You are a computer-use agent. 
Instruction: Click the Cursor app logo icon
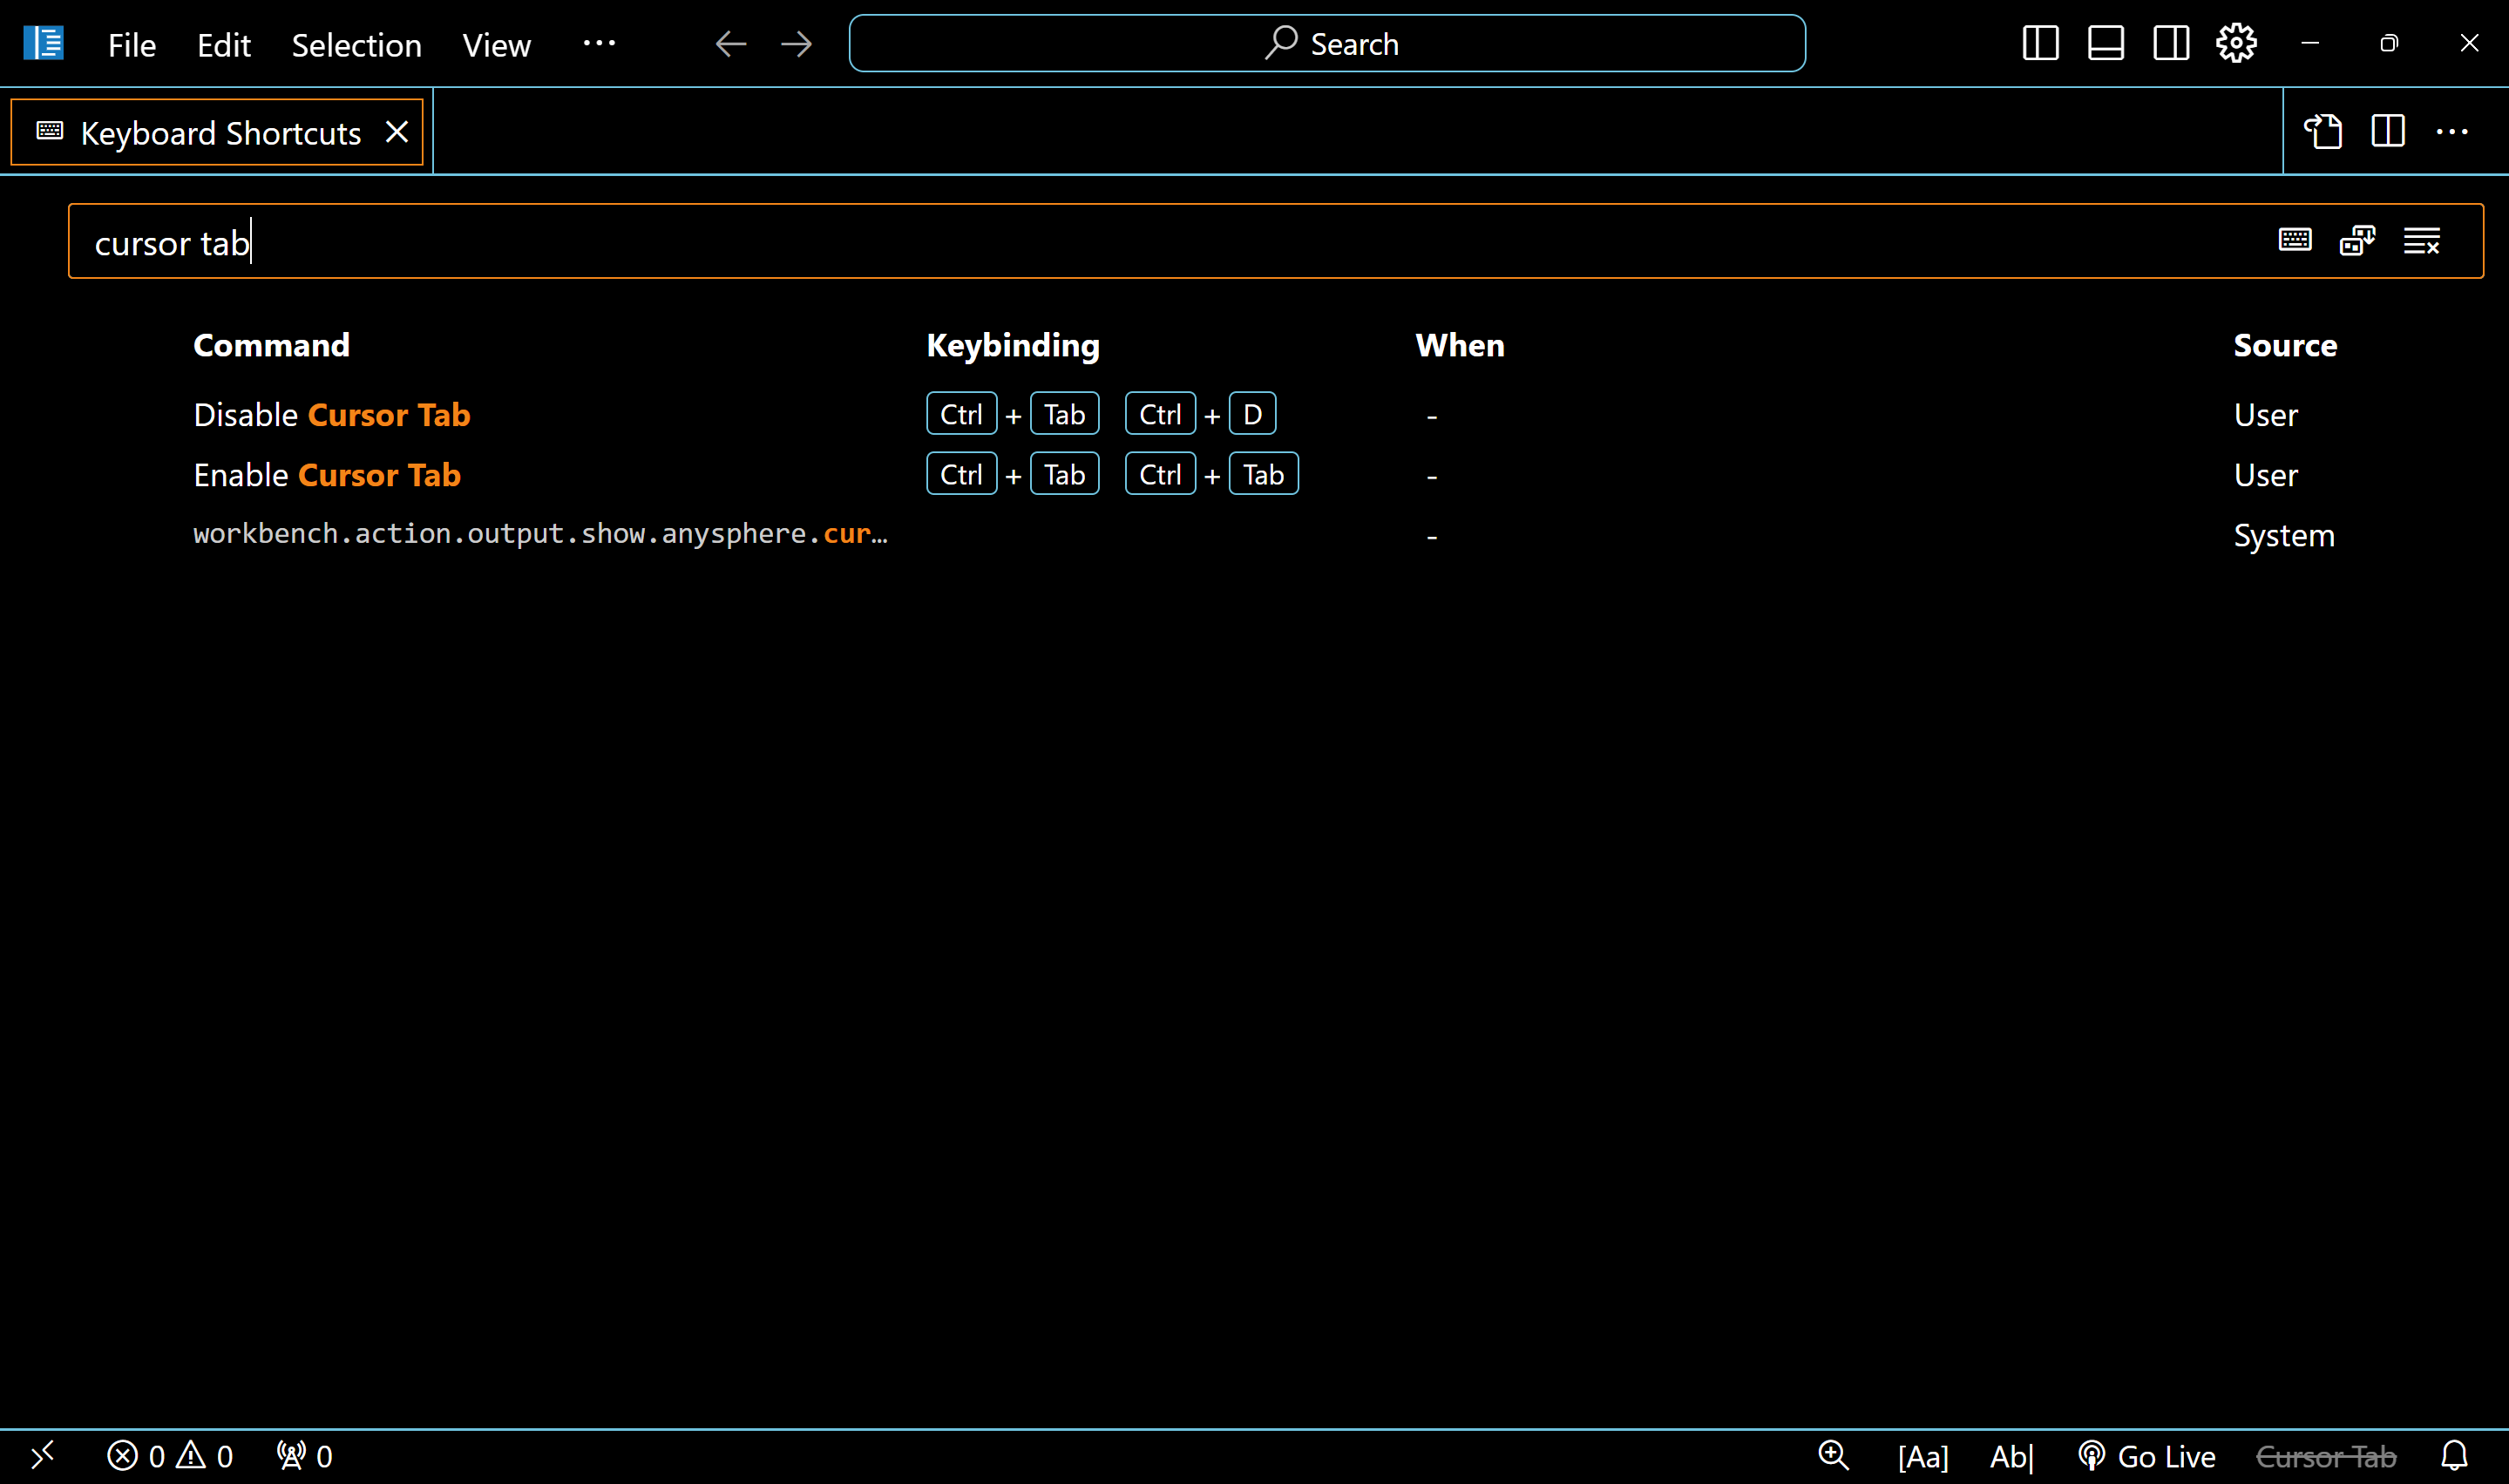click(43, 43)
